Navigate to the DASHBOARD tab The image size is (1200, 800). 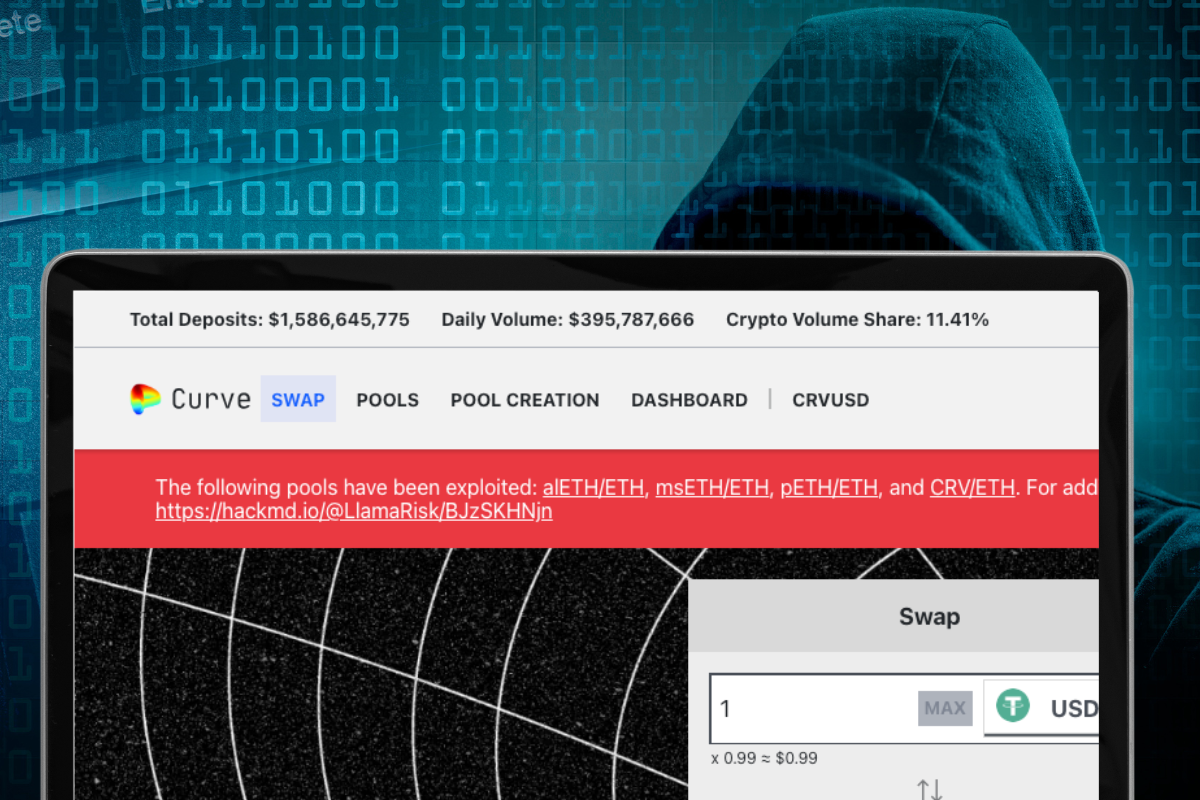(x=689, y=399)
